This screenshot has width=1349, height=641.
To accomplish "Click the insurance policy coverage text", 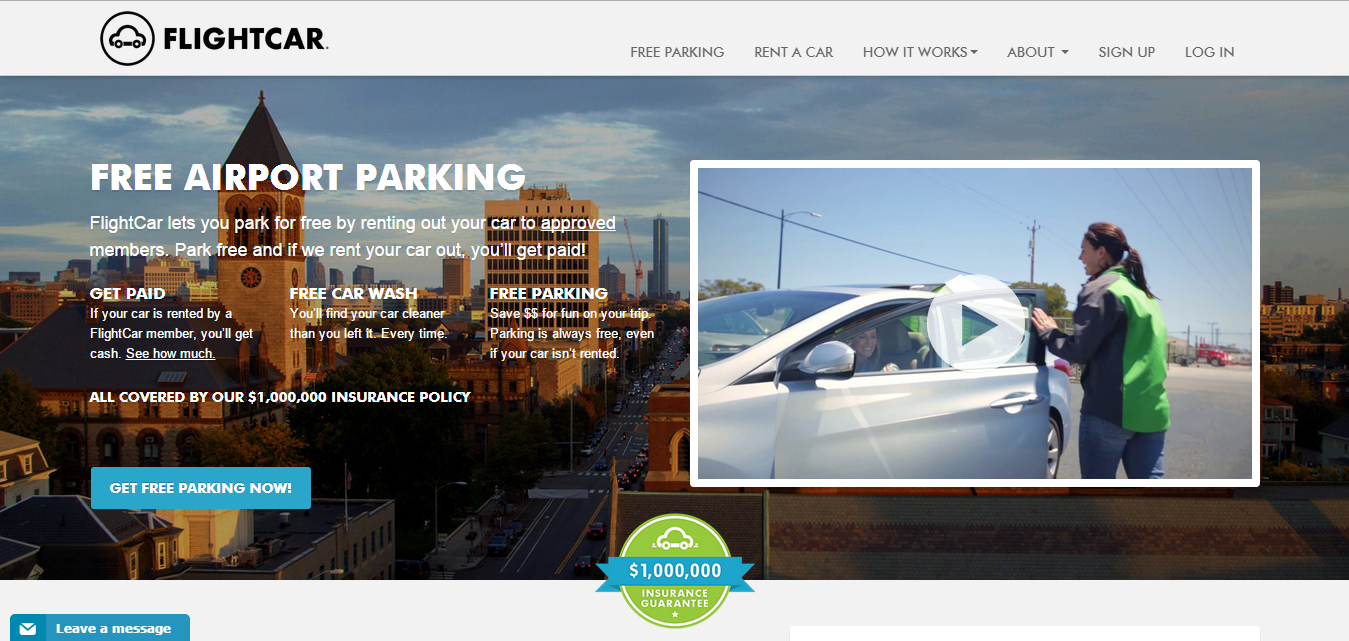I will 280,397.
